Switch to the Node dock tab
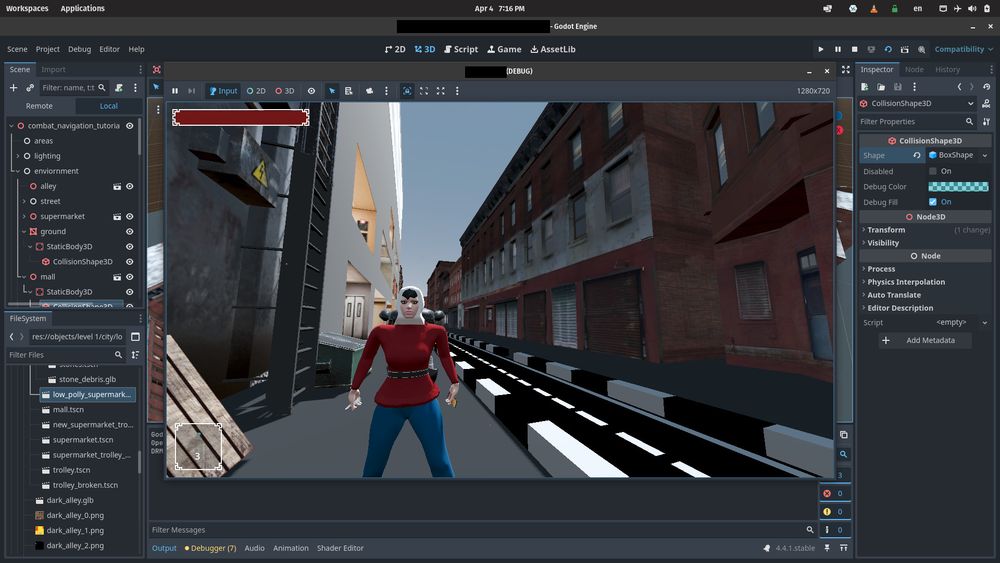Viewport: 1000px width, 563px height. [914, 69]
